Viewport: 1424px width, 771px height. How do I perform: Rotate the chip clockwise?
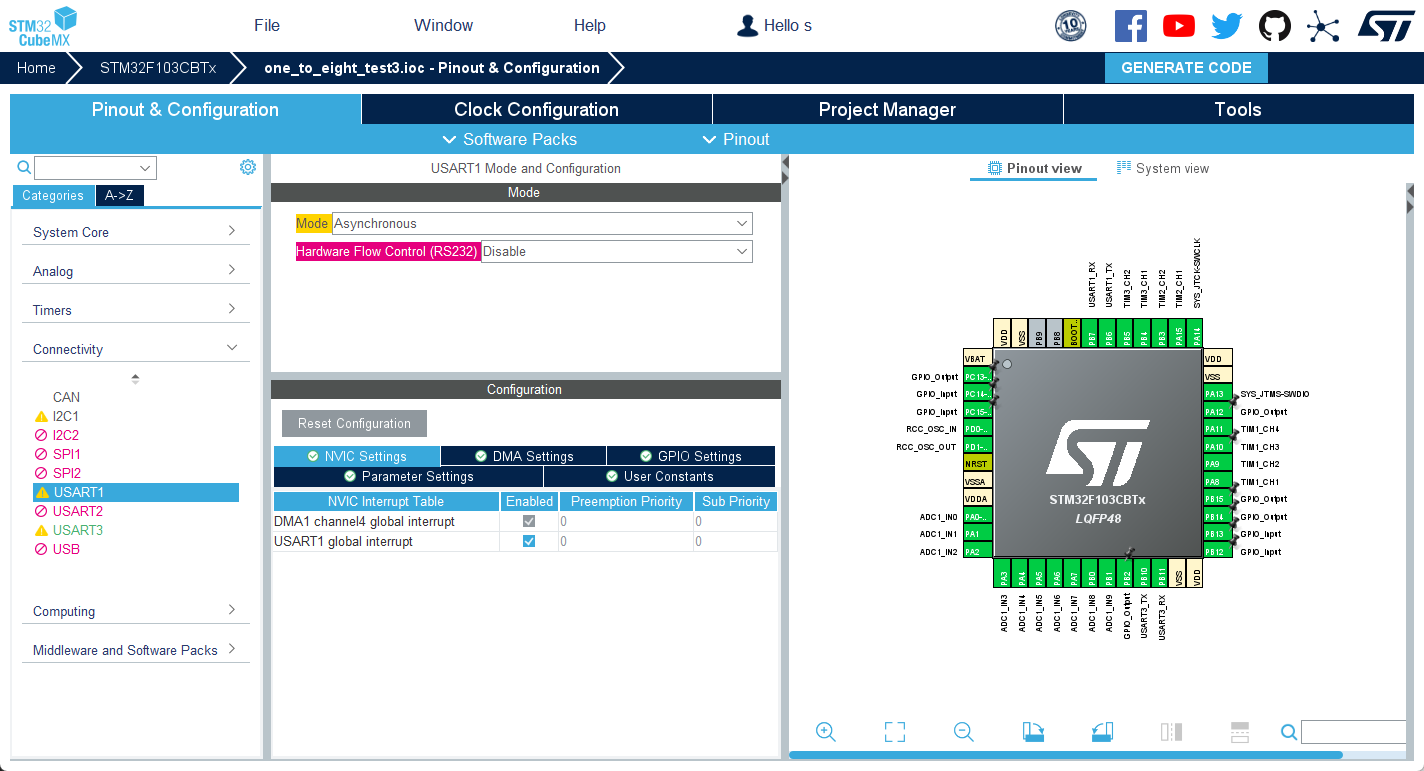1033,732
